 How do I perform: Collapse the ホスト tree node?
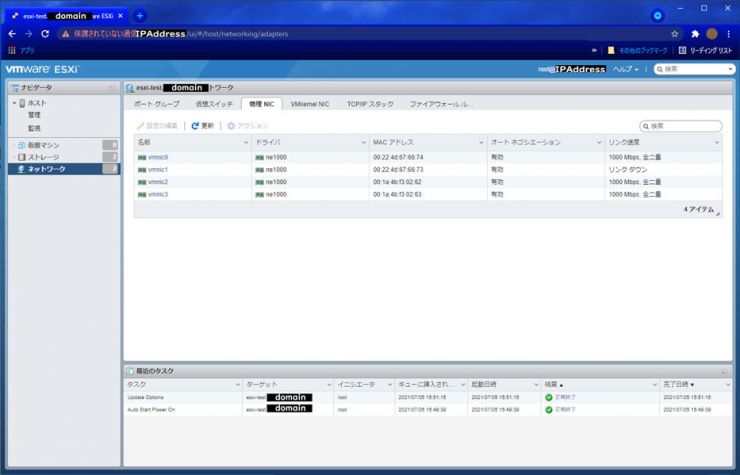[x=14, y=103]
